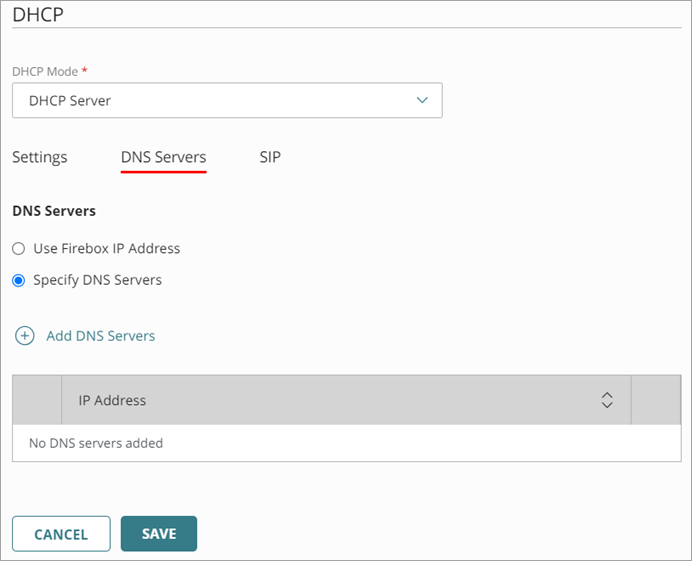Switch to the DNS Servers tab
Image resolution: width=692 pixels, height=561 pixels.
point(164,157)
